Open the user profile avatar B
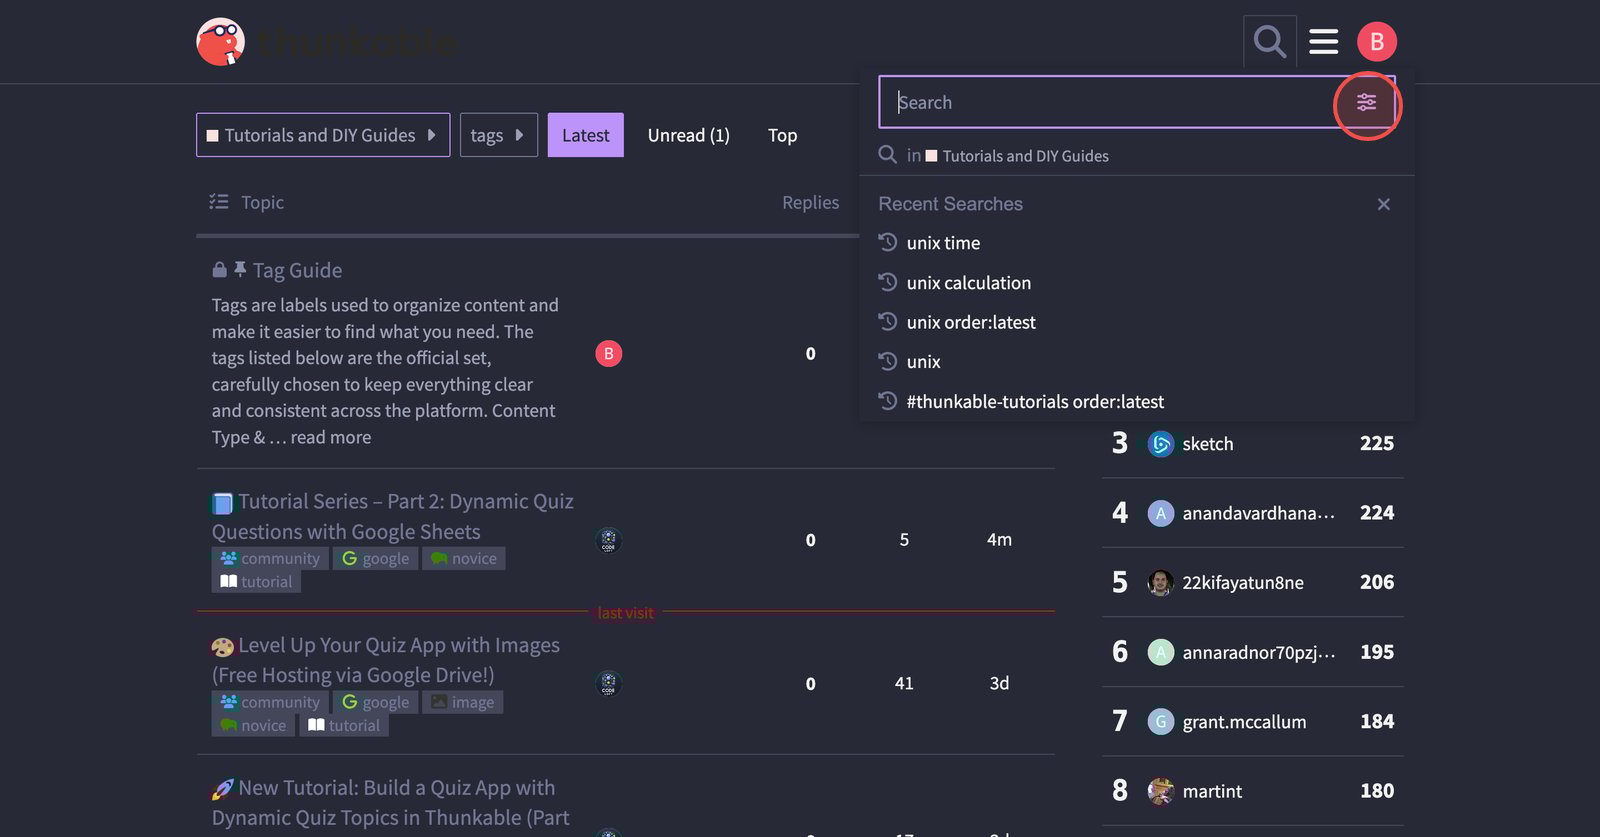This screenshot has width=1600, height=837. [1376, 42]
